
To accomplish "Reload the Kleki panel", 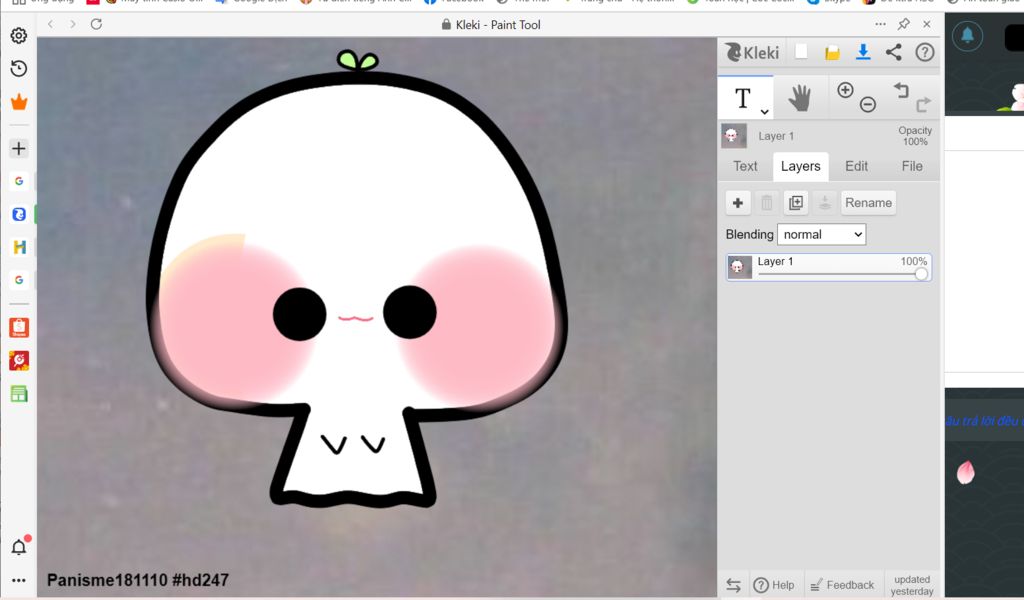I will [96, 24].
